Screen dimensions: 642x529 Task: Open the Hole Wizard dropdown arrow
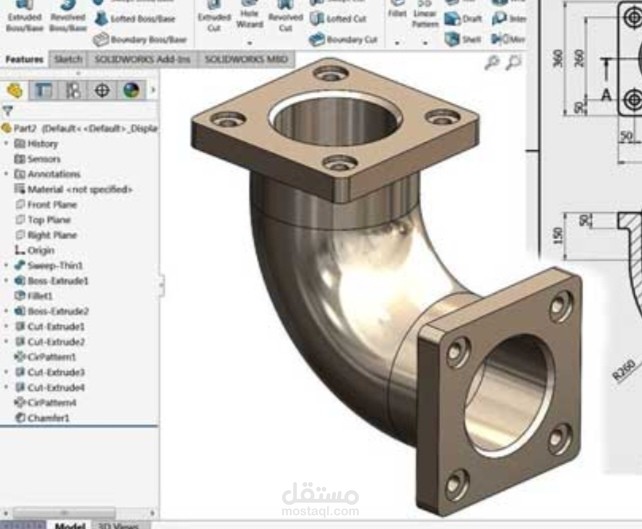pos(249,42)
